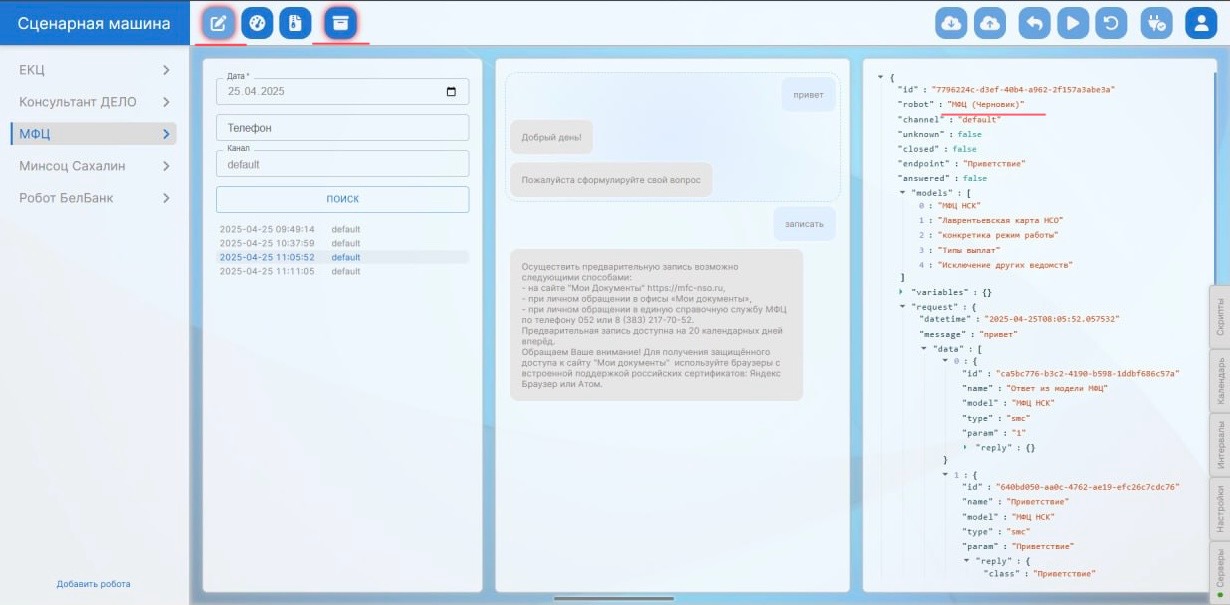Screen dimensions: 1230x605
Task: Click the cloud upload icon
Action: click(x=990, y=23)
